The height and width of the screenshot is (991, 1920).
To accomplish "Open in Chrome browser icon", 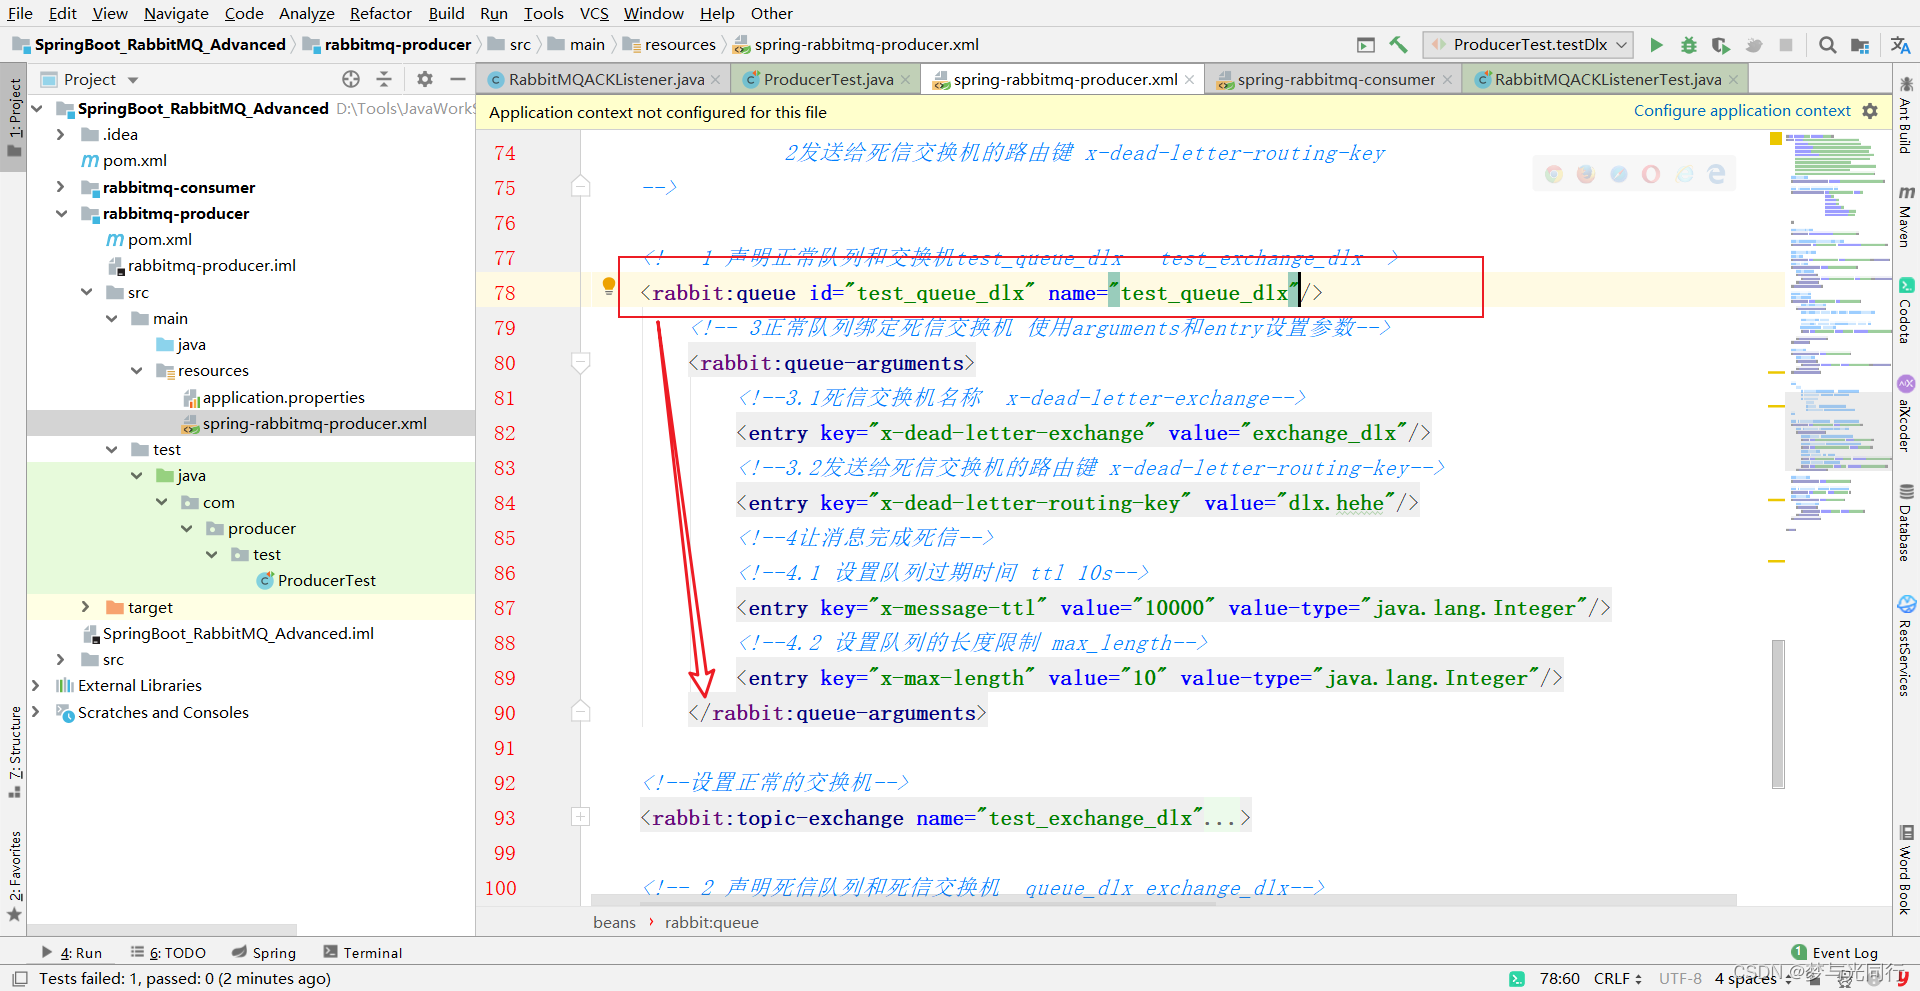I will (1554, 174).
